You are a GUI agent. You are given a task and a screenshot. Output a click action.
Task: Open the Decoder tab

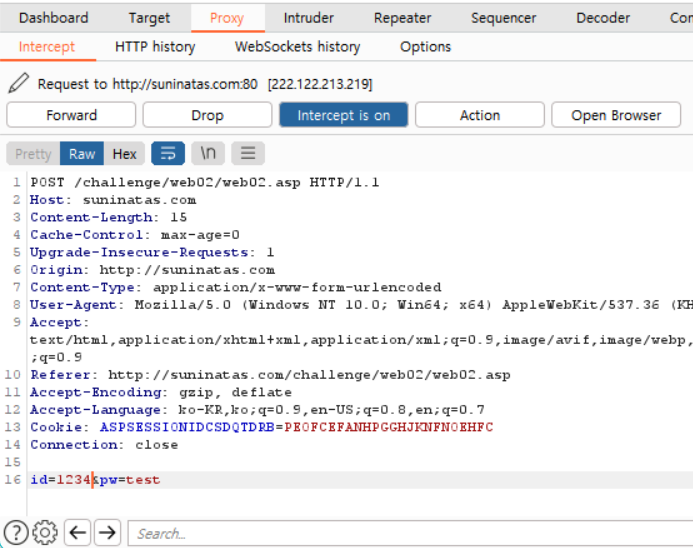pyautogui.click(x=603, y=18)
